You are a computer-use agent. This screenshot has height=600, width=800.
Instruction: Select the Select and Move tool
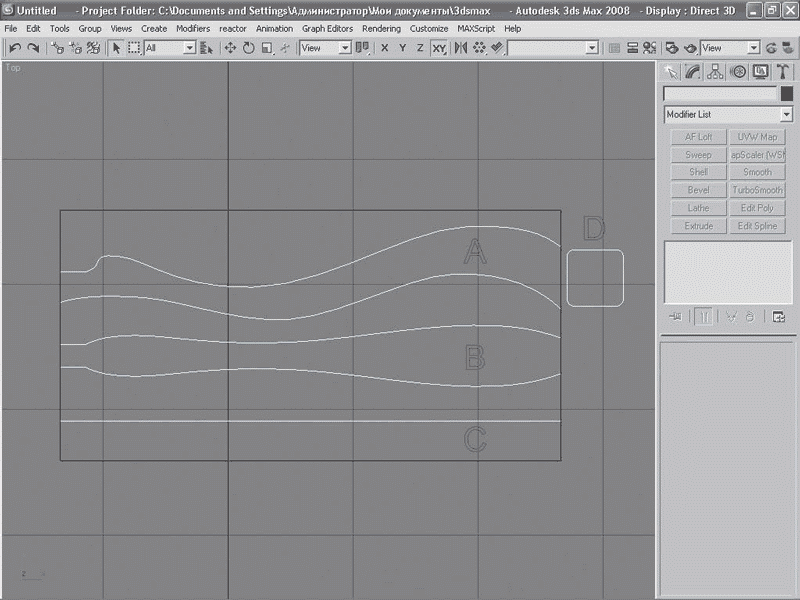(230, 48)
